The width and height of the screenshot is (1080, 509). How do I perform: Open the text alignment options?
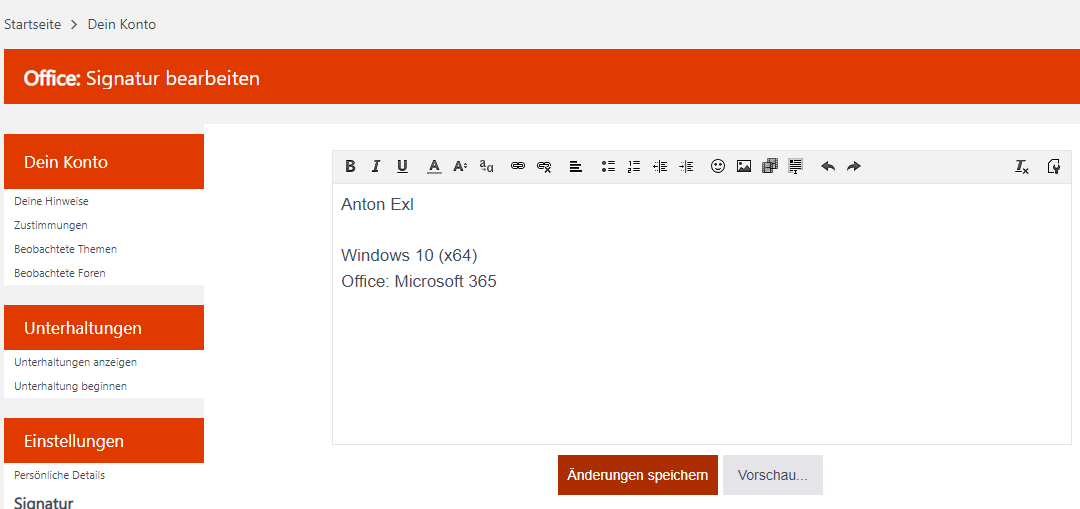576,166
